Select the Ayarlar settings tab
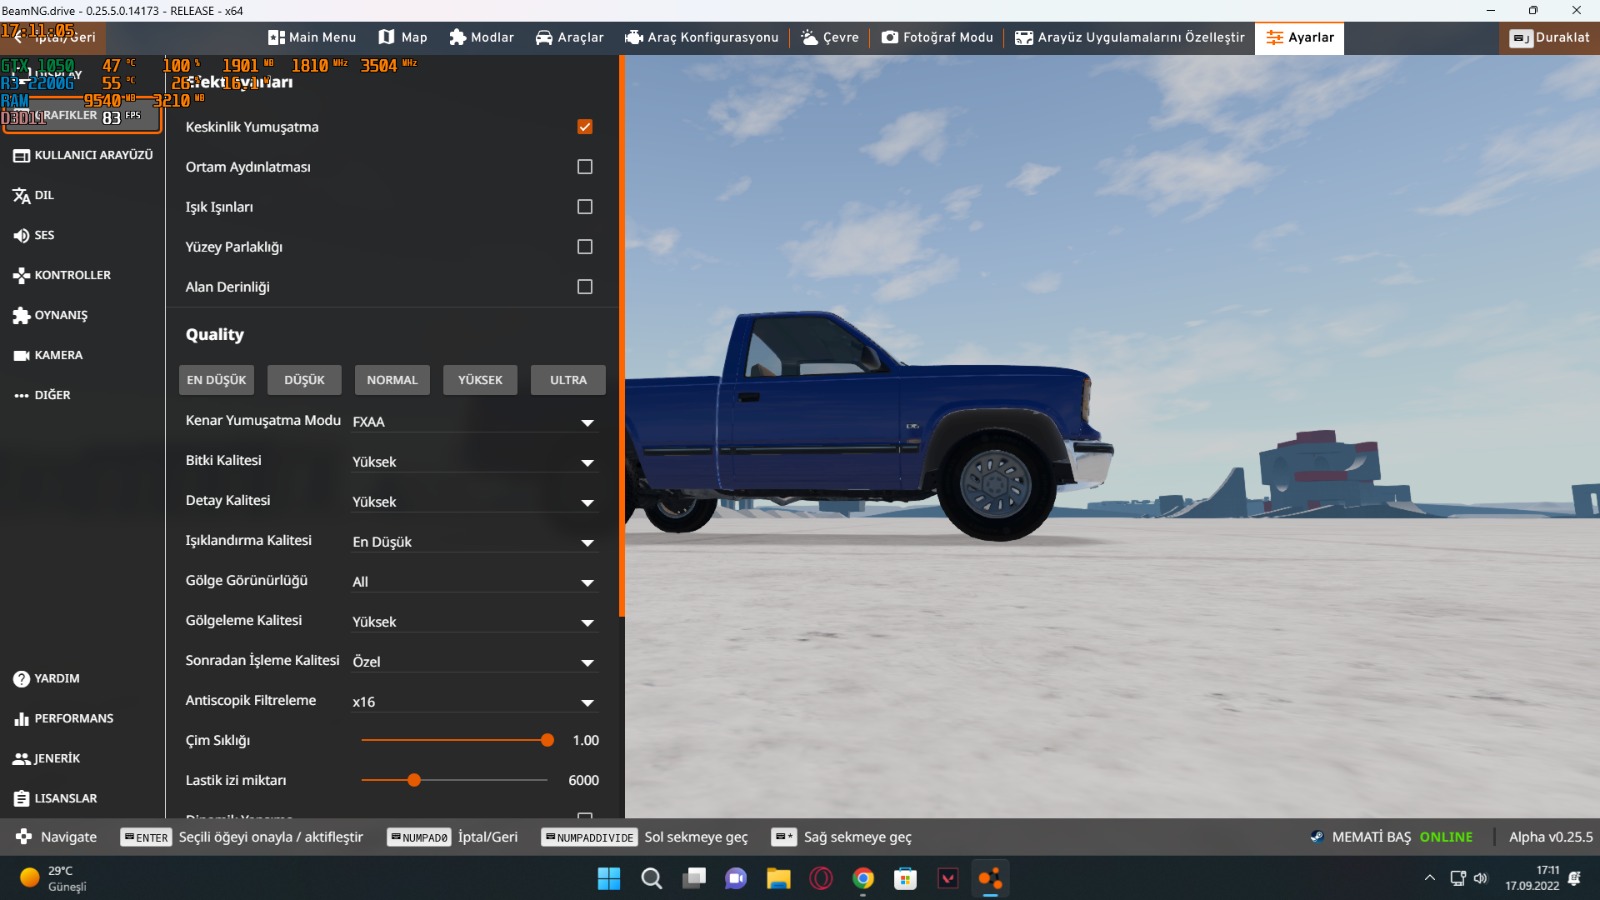The image size is (1600, 900). [1300, 38]
